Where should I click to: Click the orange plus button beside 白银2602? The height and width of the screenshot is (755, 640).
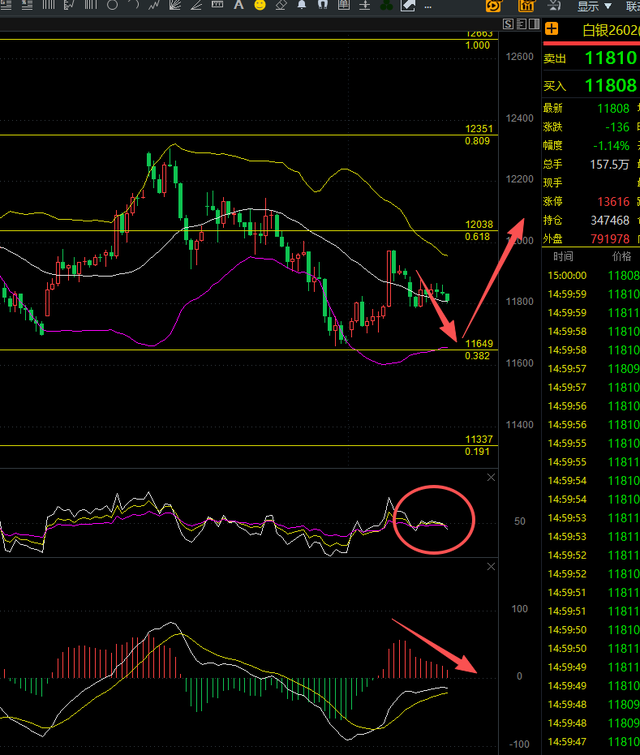pos(551,29)
